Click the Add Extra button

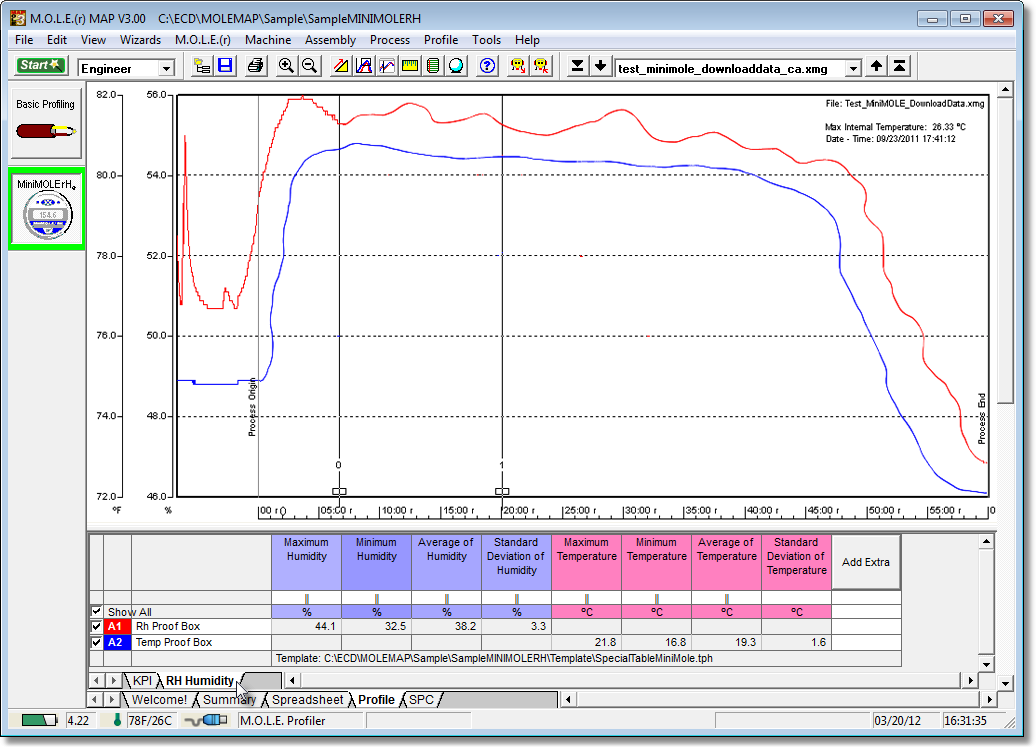[x=866, y=562]
